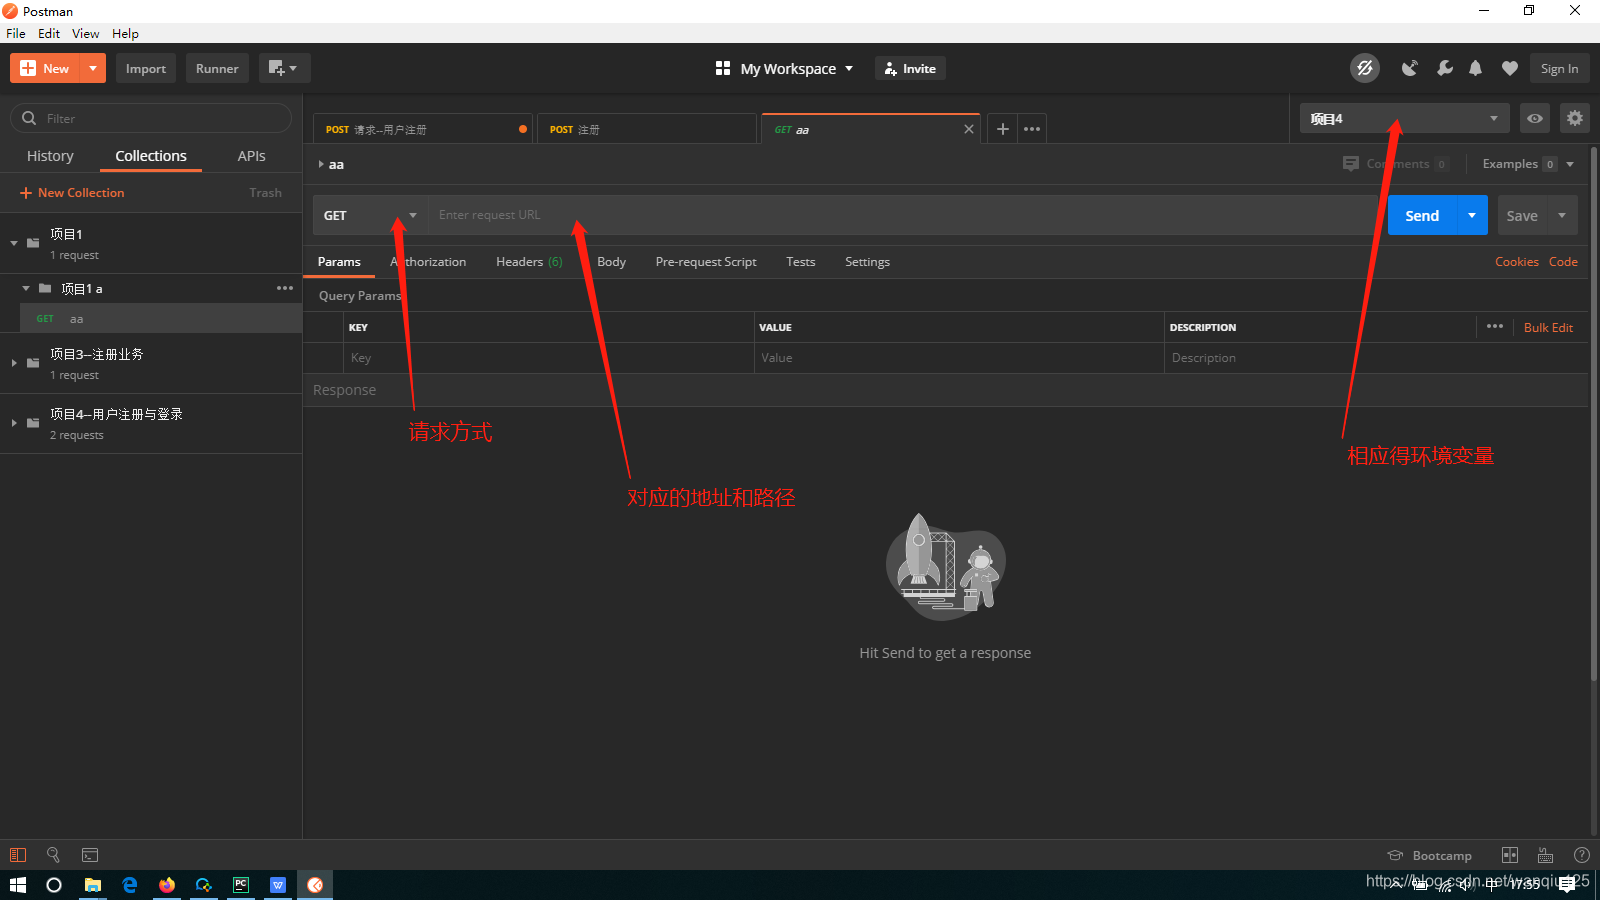This screenshot has height=900, width=1600.
Task: Click the New Collection link
Action: (x=72, y=192)
